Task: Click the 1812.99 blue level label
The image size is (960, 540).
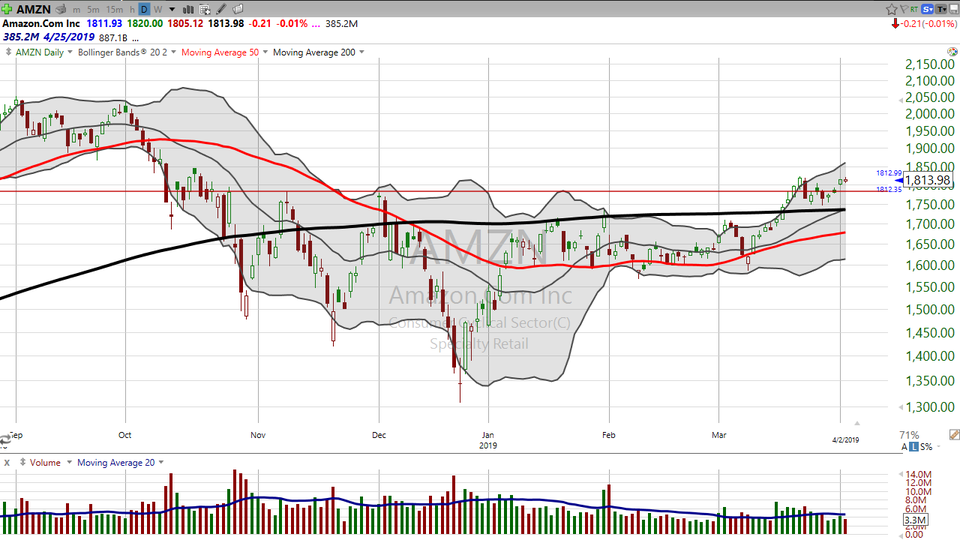Action: [889, 173]
